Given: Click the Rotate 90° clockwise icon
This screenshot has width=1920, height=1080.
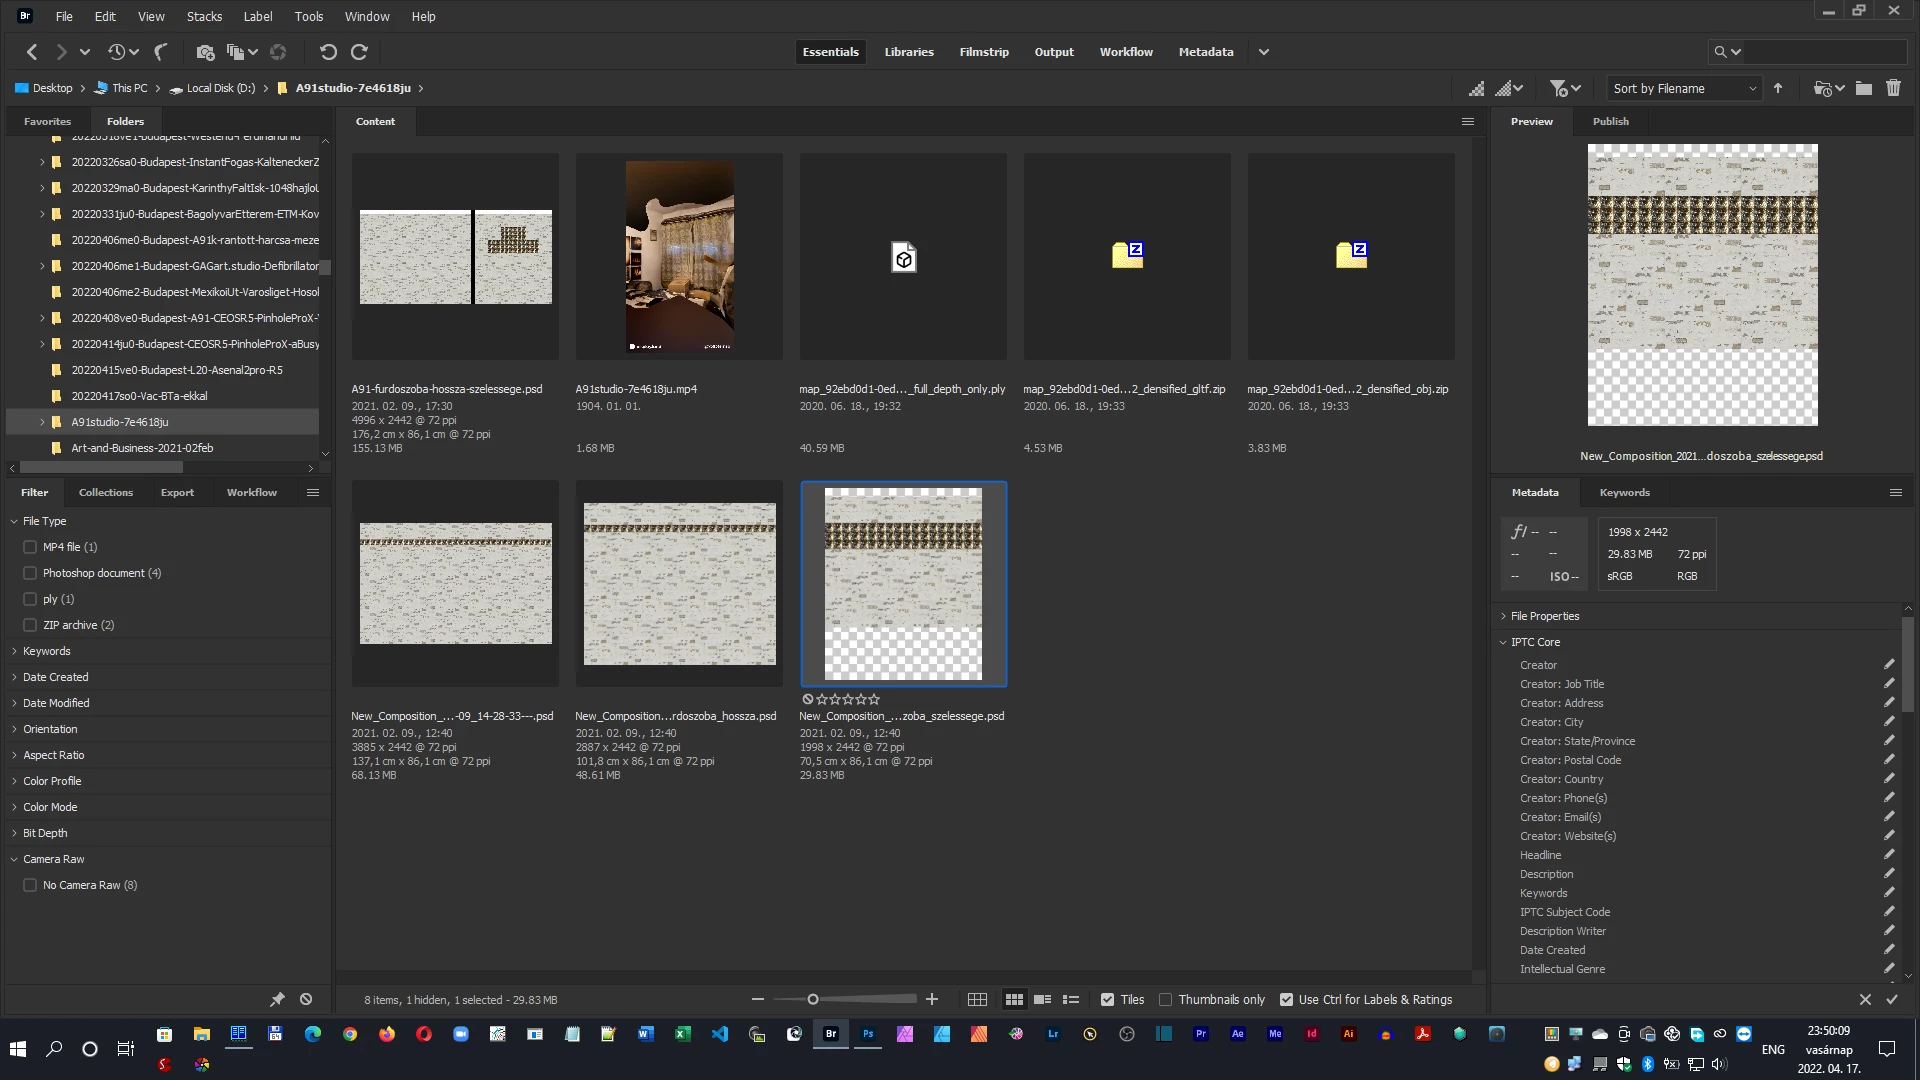Looking at the screenshot, I should (360, 52).
